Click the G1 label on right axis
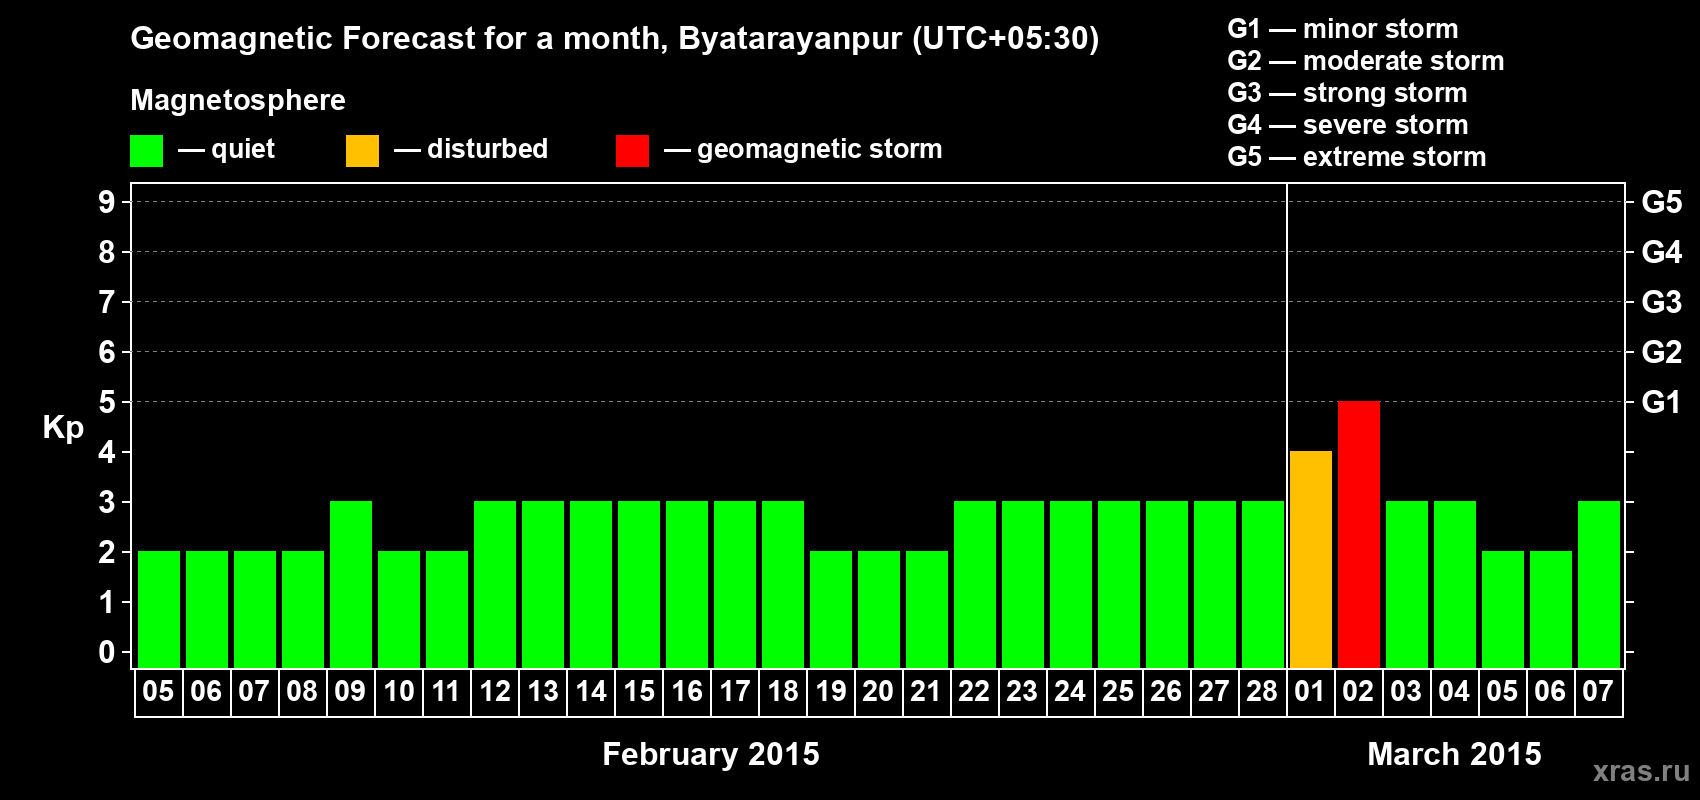The width and height of the screenshot is (1700, 800). coord(1661,402)
